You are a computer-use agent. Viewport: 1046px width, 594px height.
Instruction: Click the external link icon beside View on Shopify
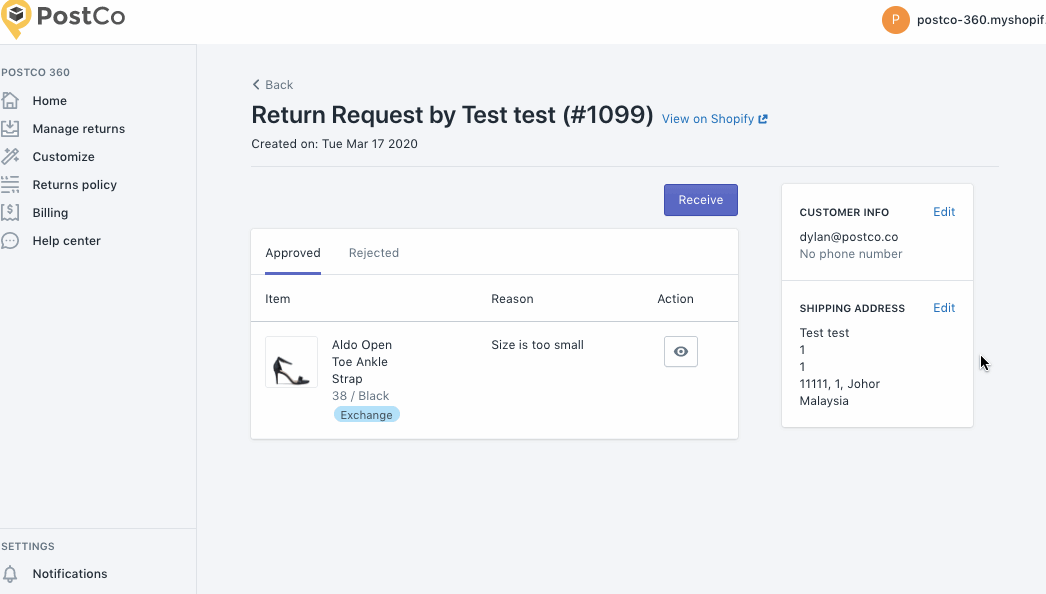coord(763,119)
